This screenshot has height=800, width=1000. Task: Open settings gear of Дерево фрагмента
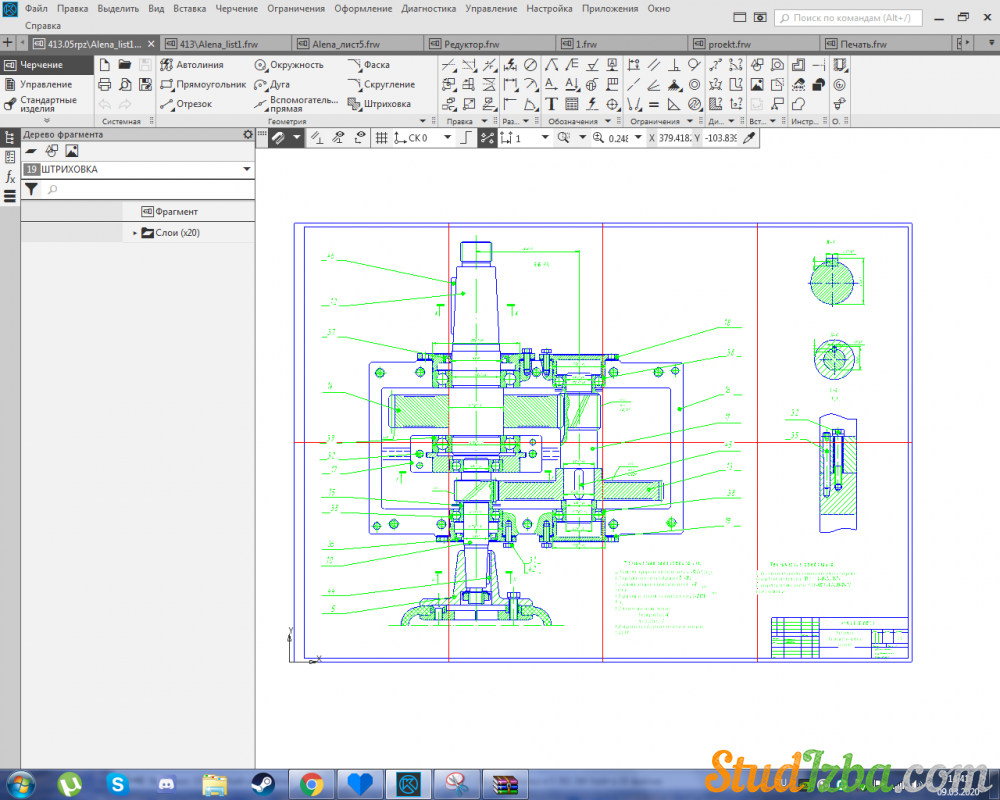pos(248,134)
